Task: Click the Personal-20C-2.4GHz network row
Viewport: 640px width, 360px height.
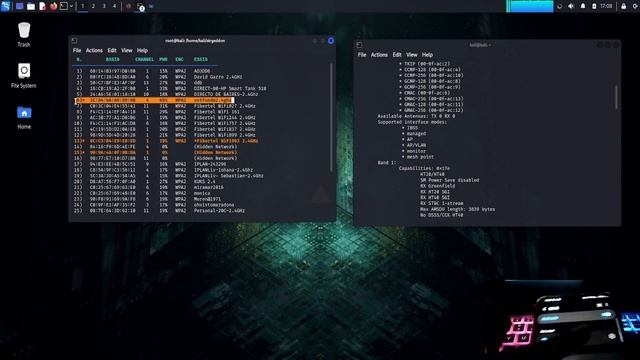Action: pos(160,211)
